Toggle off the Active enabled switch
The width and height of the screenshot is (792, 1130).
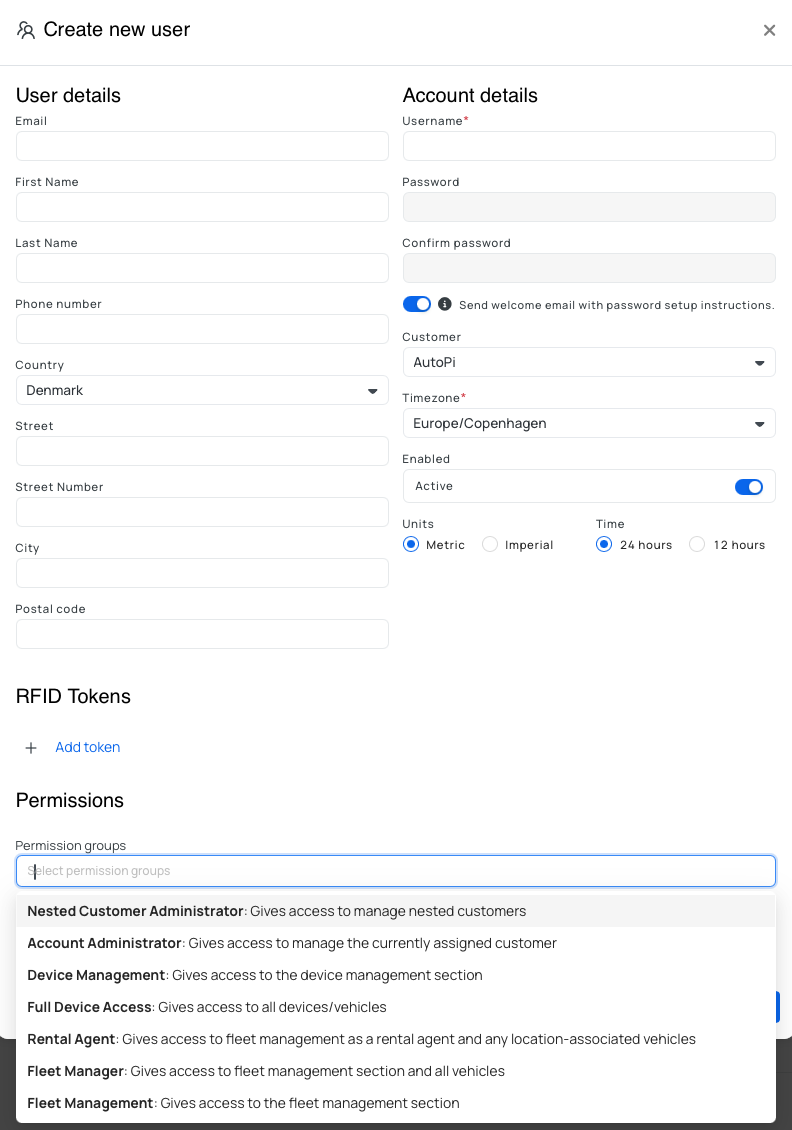749,486
